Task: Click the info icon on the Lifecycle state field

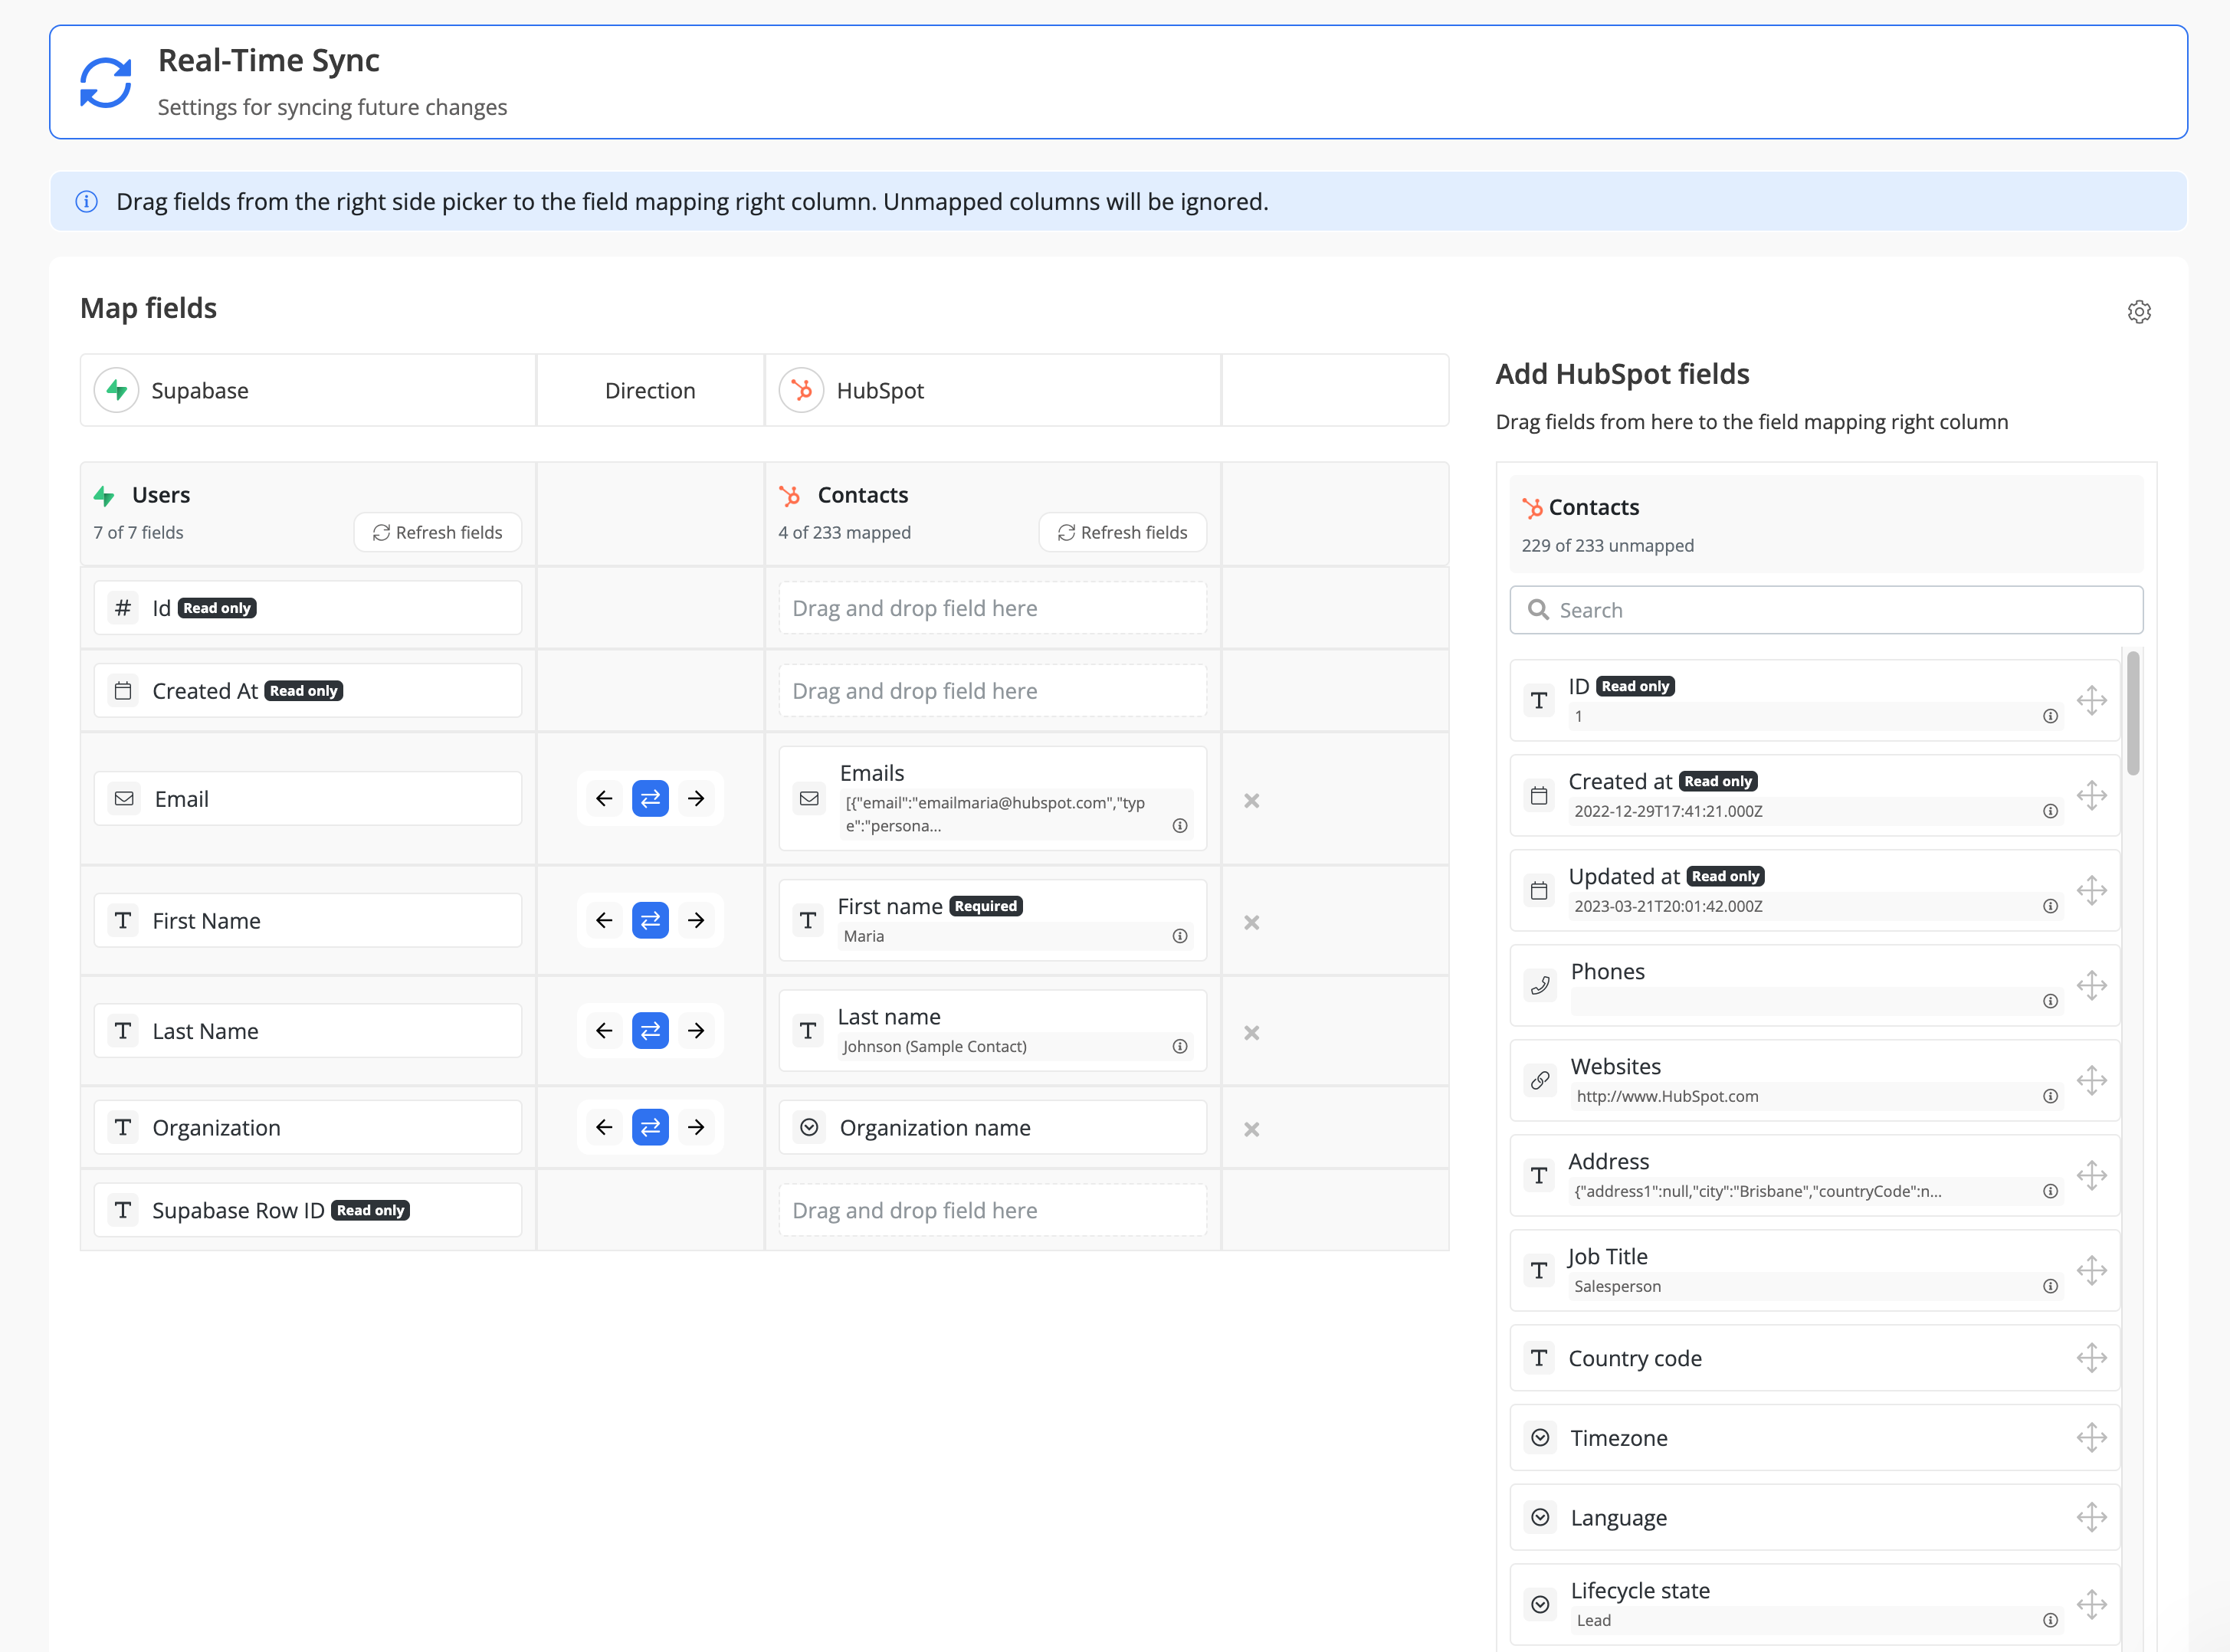Action: click(2050, 1620)
